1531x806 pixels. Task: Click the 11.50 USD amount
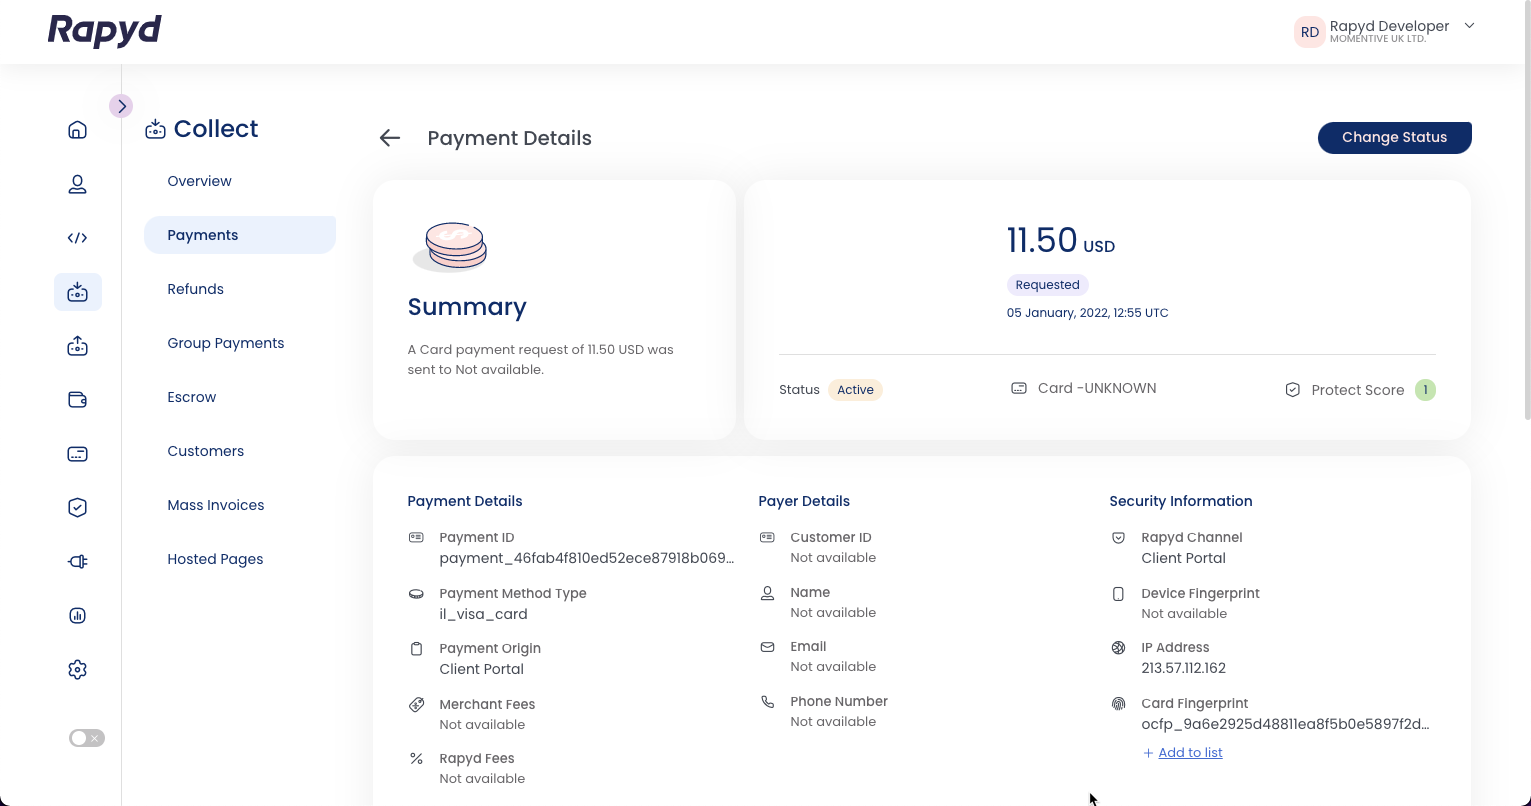point(1060,241)
